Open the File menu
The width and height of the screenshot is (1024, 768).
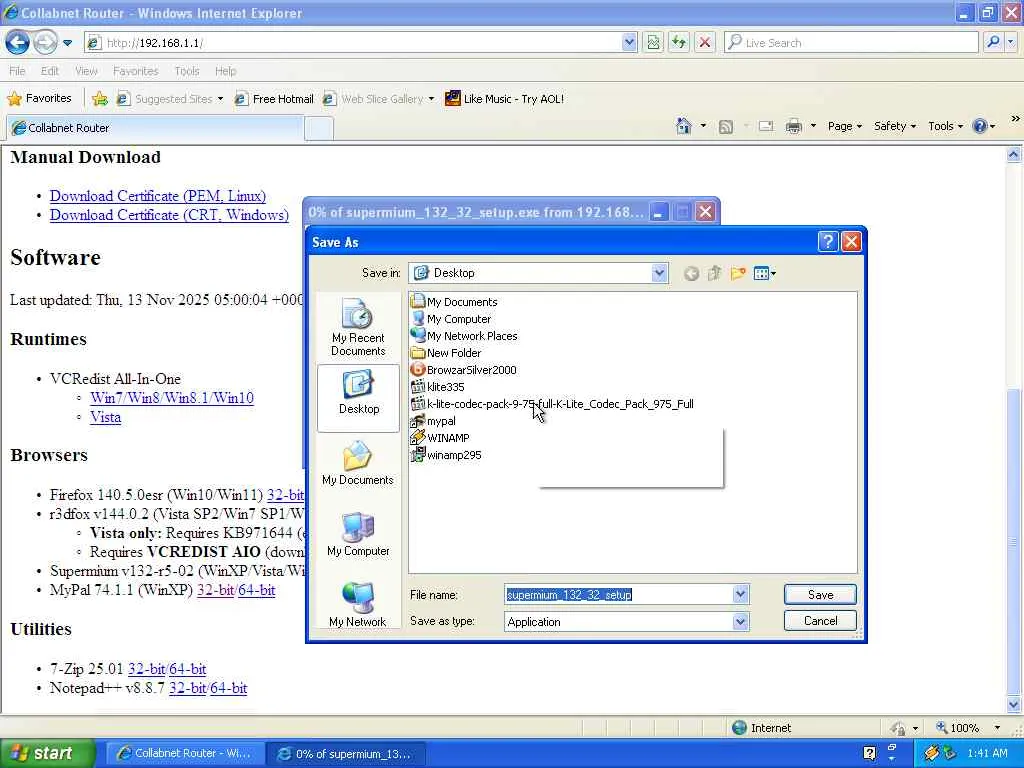pyautogui.click(x=18, y=71)
